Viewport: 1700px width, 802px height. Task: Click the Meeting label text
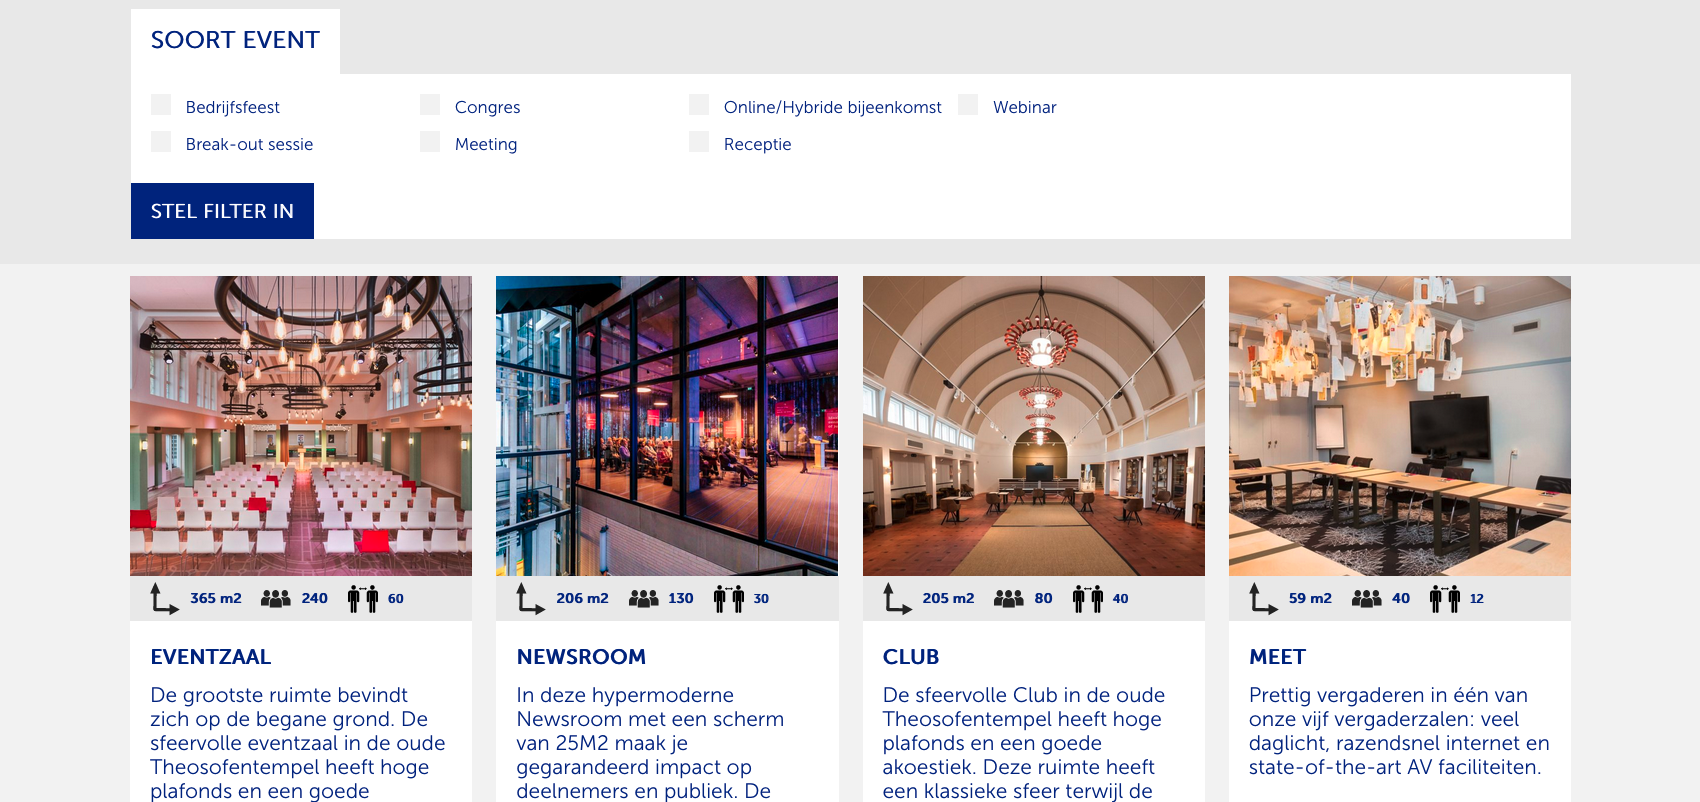click(486, 144)
